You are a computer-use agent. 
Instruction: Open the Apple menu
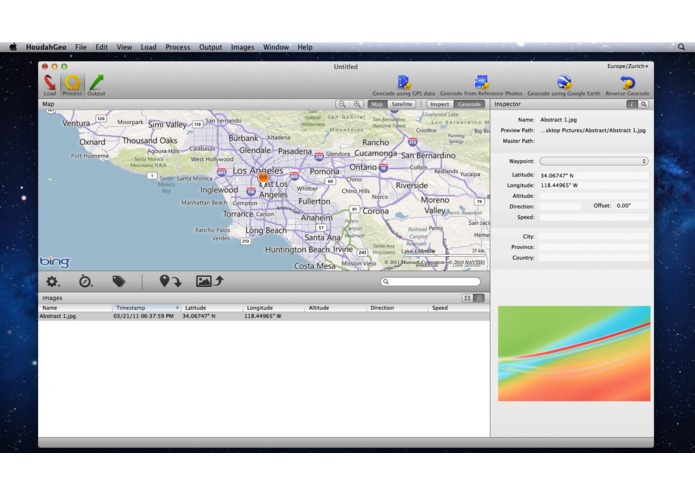[13, 47]
